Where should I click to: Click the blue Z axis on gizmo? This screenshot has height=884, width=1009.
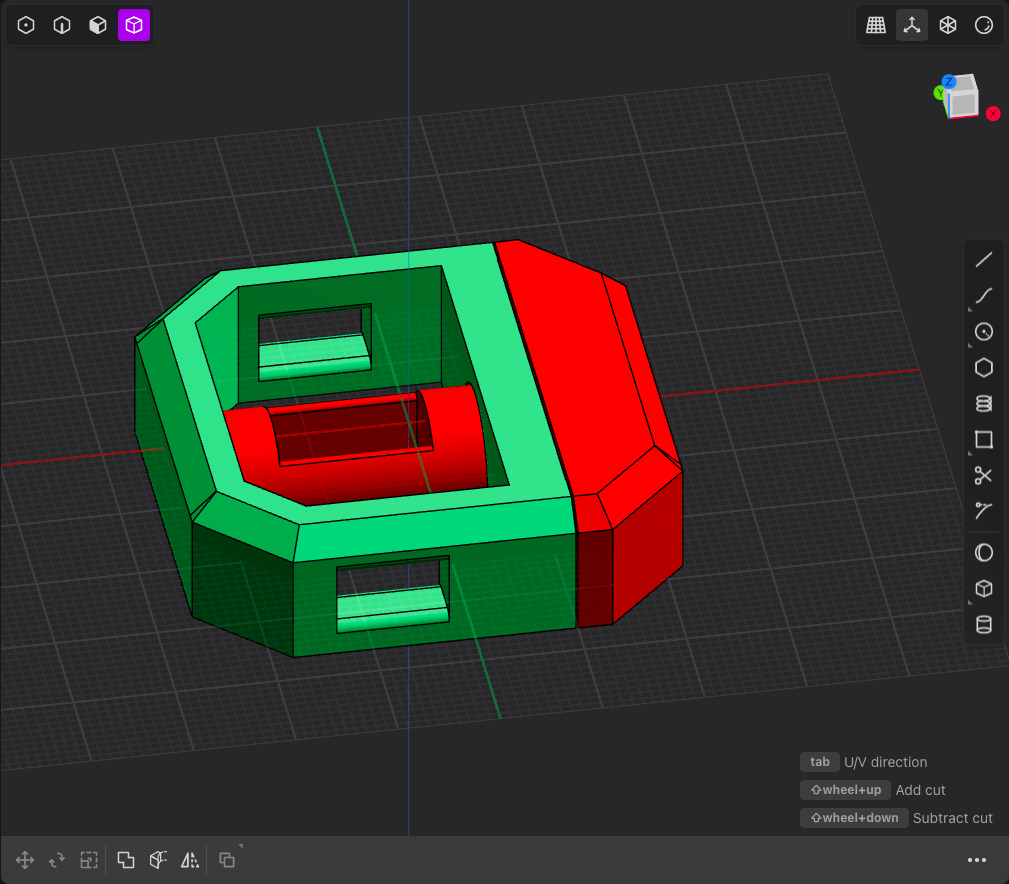(x=949, y=81)
